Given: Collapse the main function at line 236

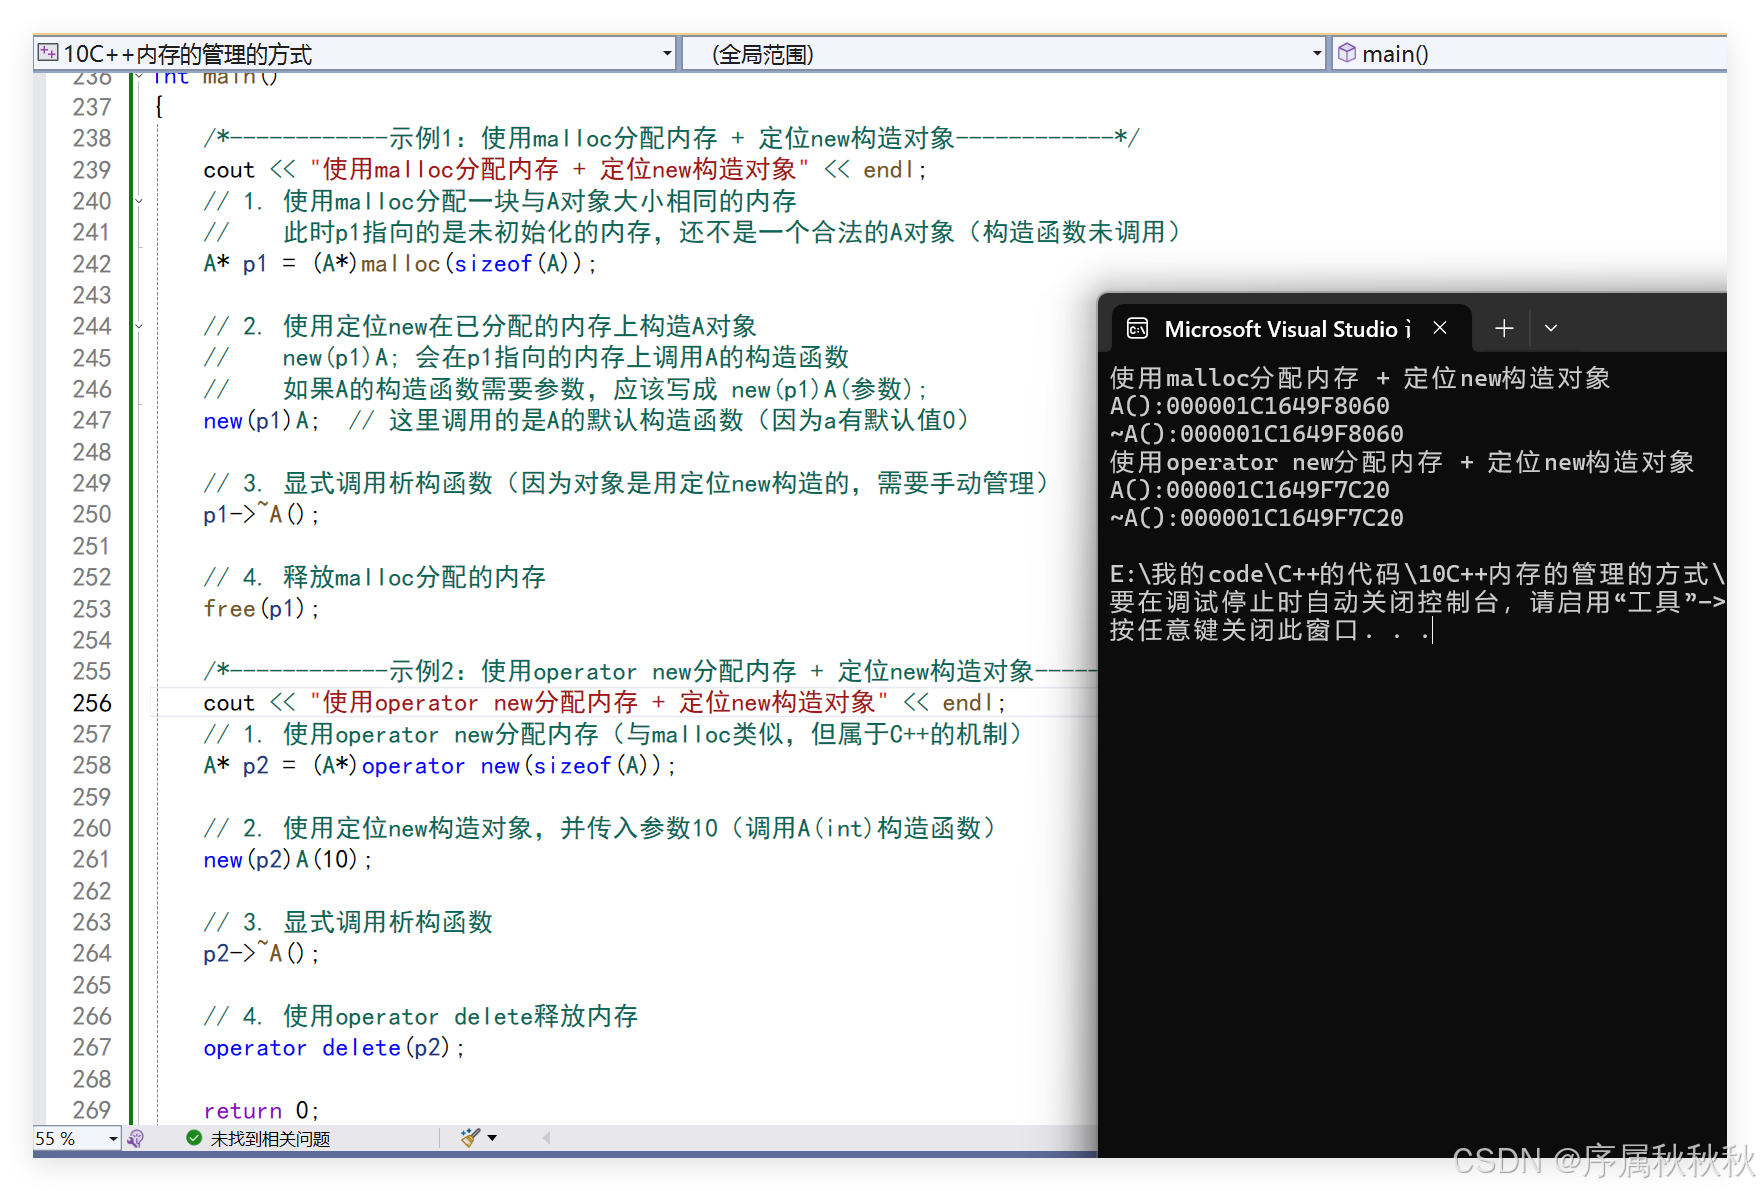Looking at the screenshot, I should coord(139,76).
